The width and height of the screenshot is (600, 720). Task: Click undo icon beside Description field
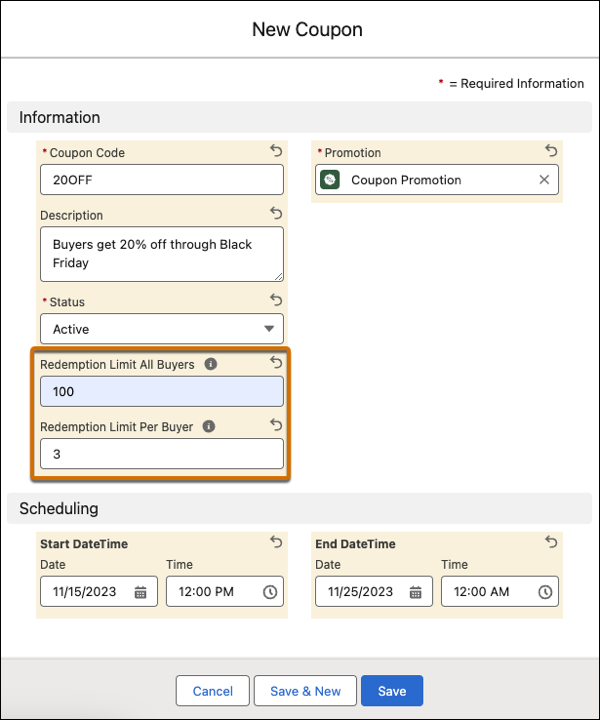(x=276, y=213)
